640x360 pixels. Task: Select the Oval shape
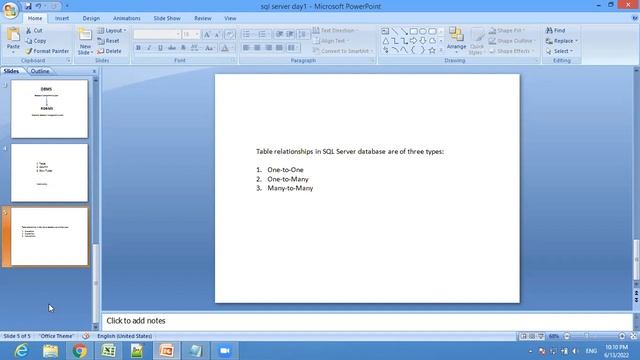click(x=423, y=31)
